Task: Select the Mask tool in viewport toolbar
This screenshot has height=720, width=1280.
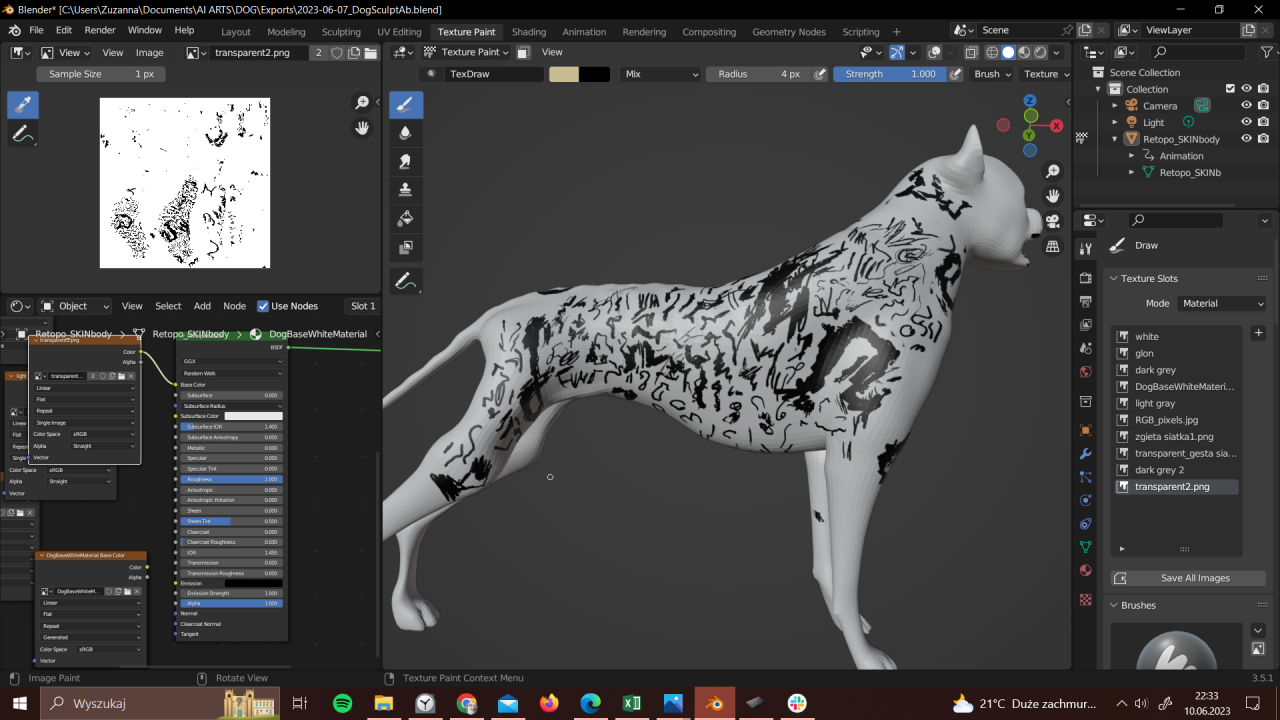Action: click(406, 246)
